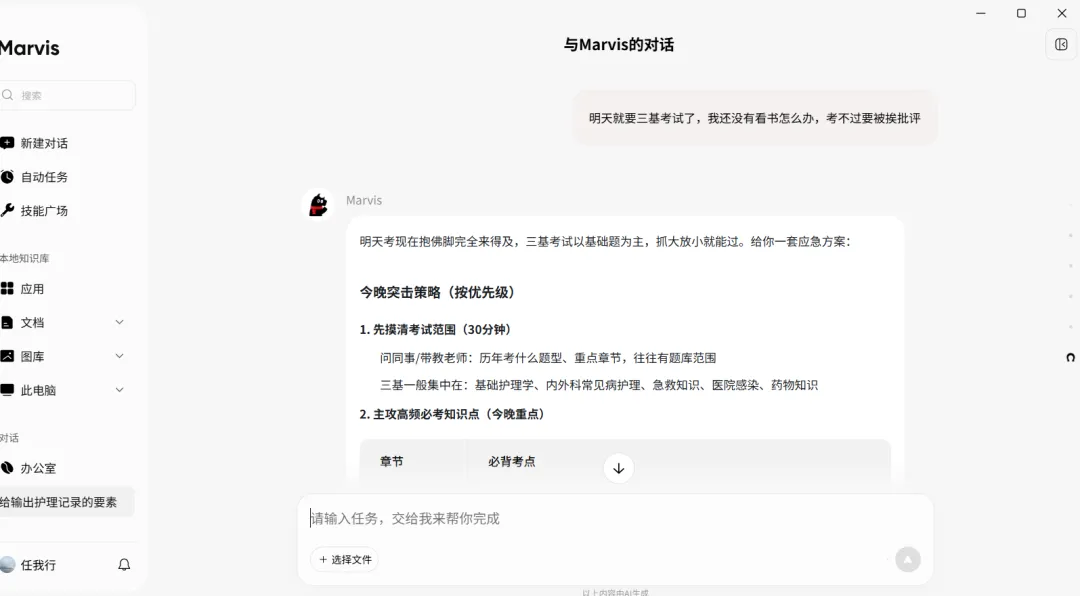Click the 与Marvis的对话 header title

pos(619,45)
